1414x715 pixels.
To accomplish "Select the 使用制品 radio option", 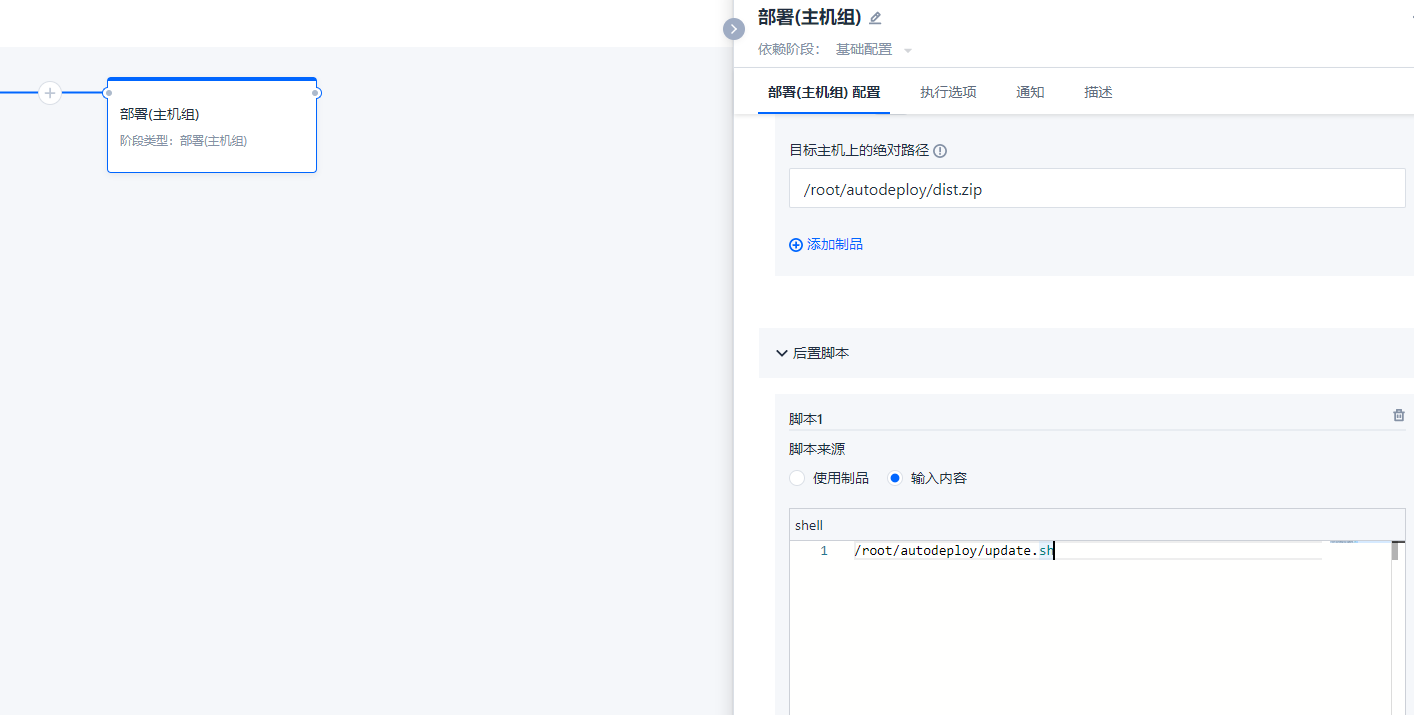I will pos(797,478).
